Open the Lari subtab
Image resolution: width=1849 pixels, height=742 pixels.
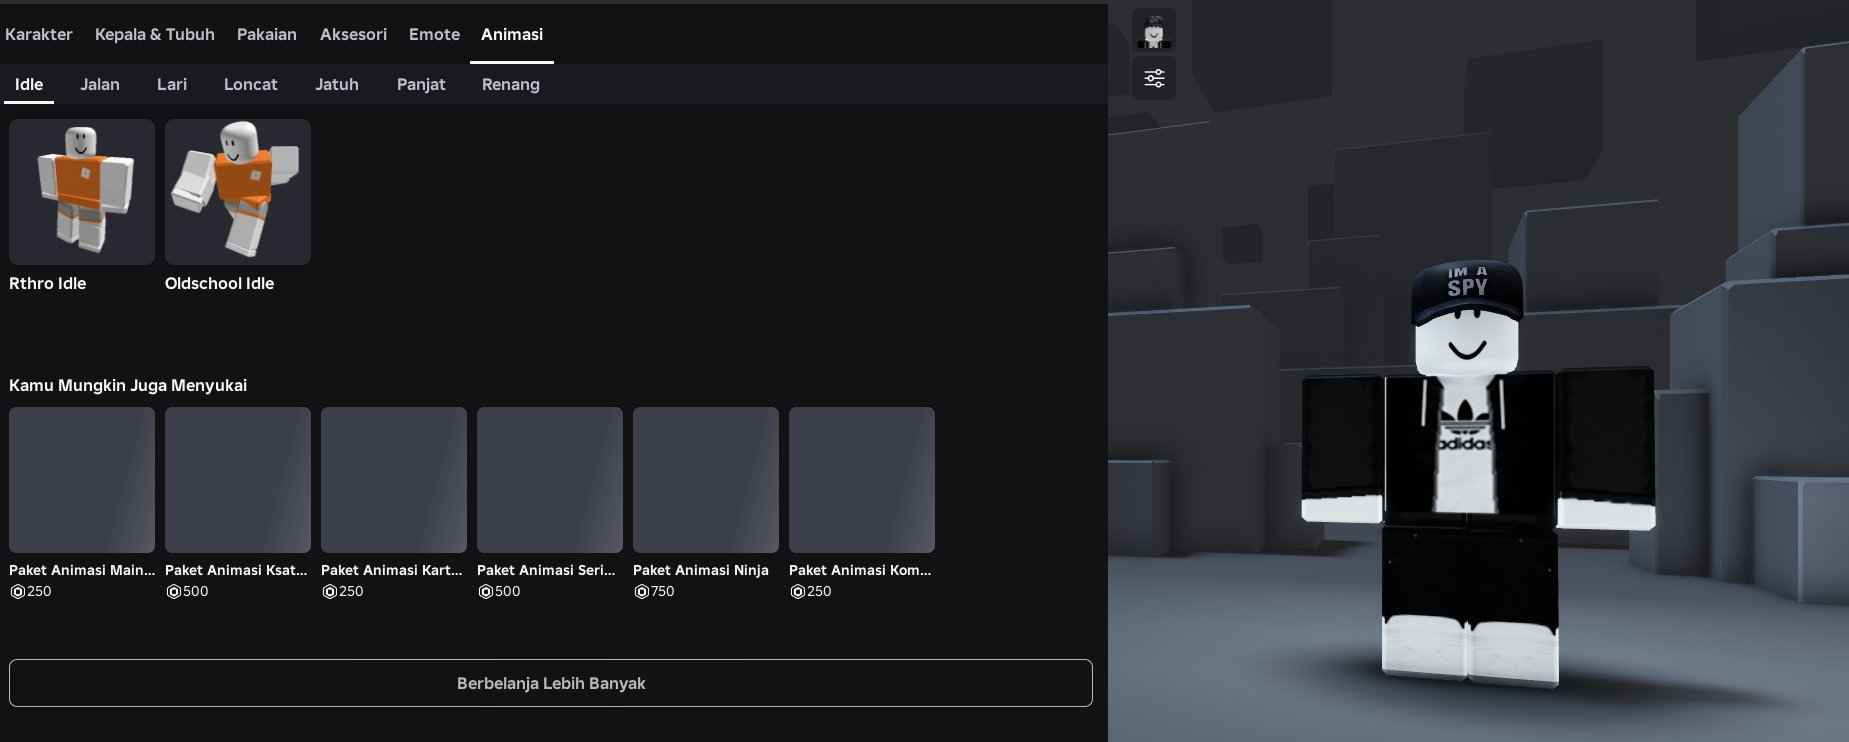[x=172, y=84]
